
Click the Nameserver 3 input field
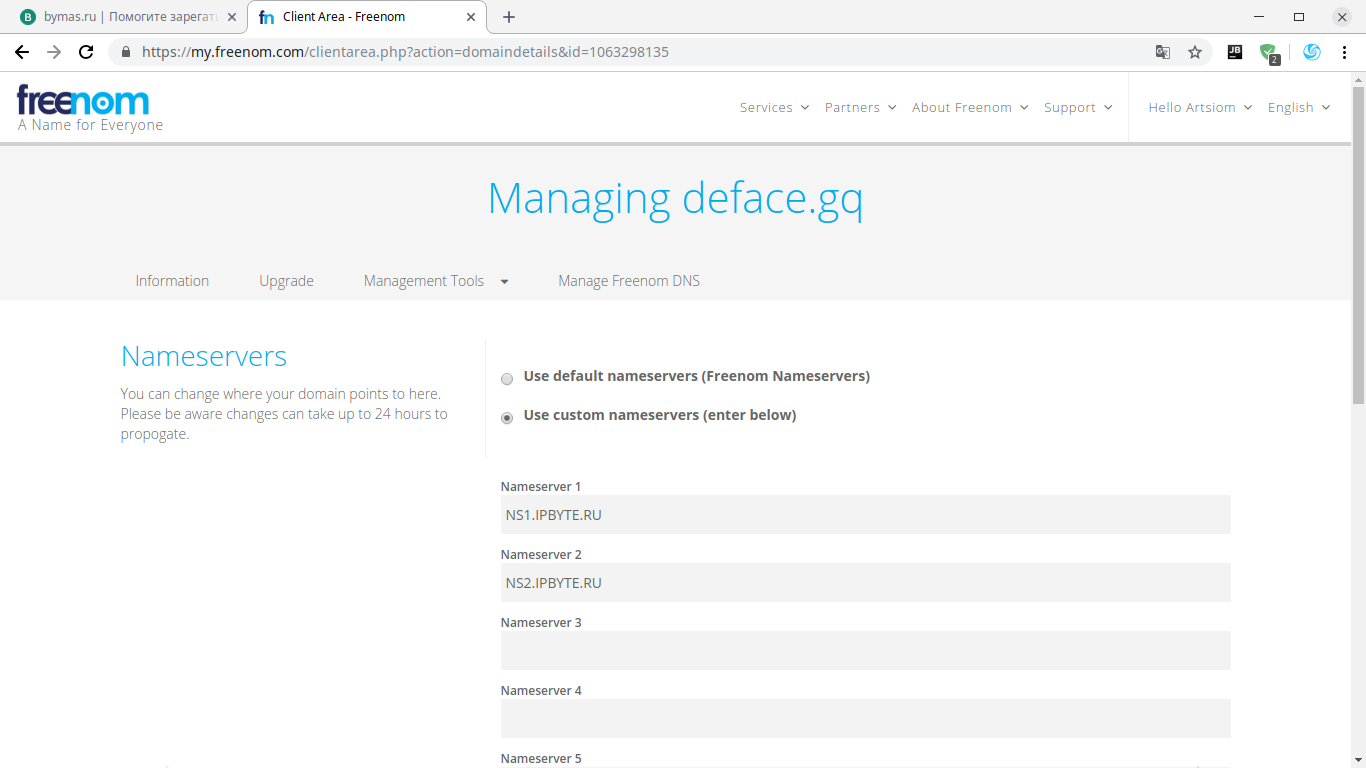click(x=865, y=651)
